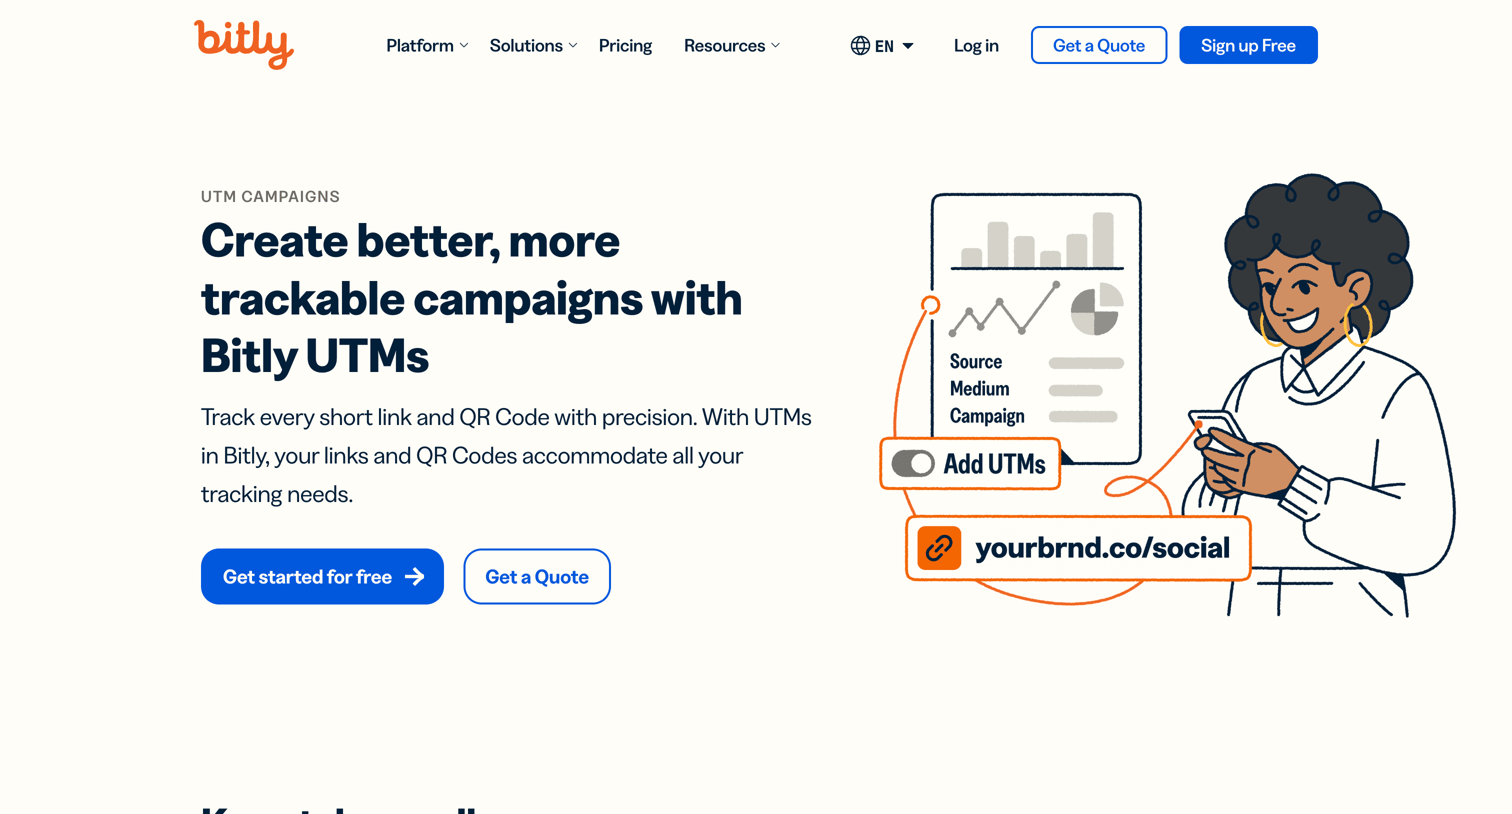Open the Log in page
Viewport: 1512px width, 814px height.
point(976,46)
